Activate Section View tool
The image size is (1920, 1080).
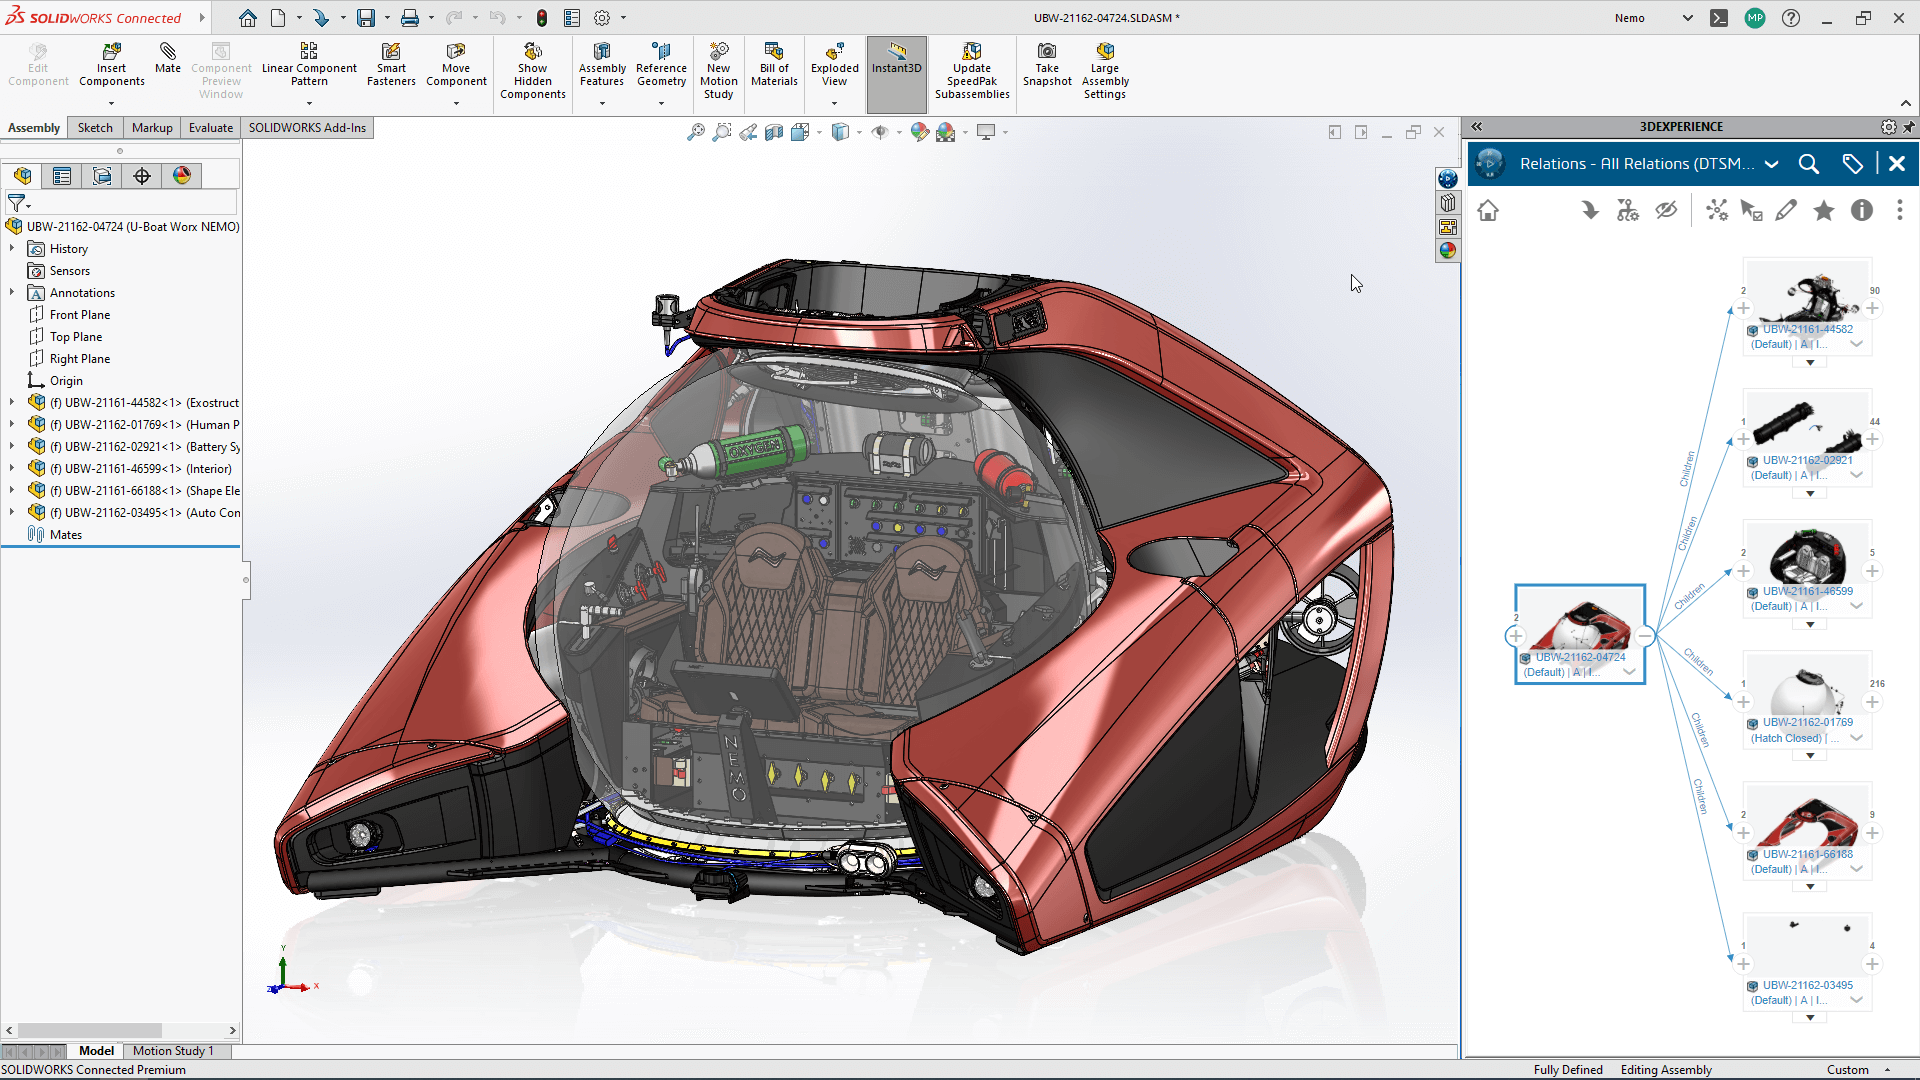coord(774,132)
